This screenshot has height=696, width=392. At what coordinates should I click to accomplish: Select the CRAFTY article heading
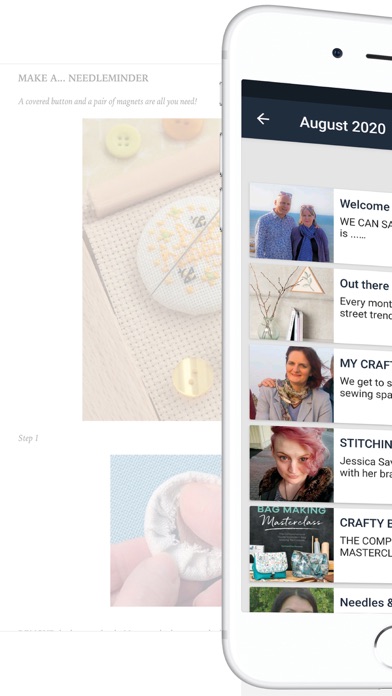point(366,523)
